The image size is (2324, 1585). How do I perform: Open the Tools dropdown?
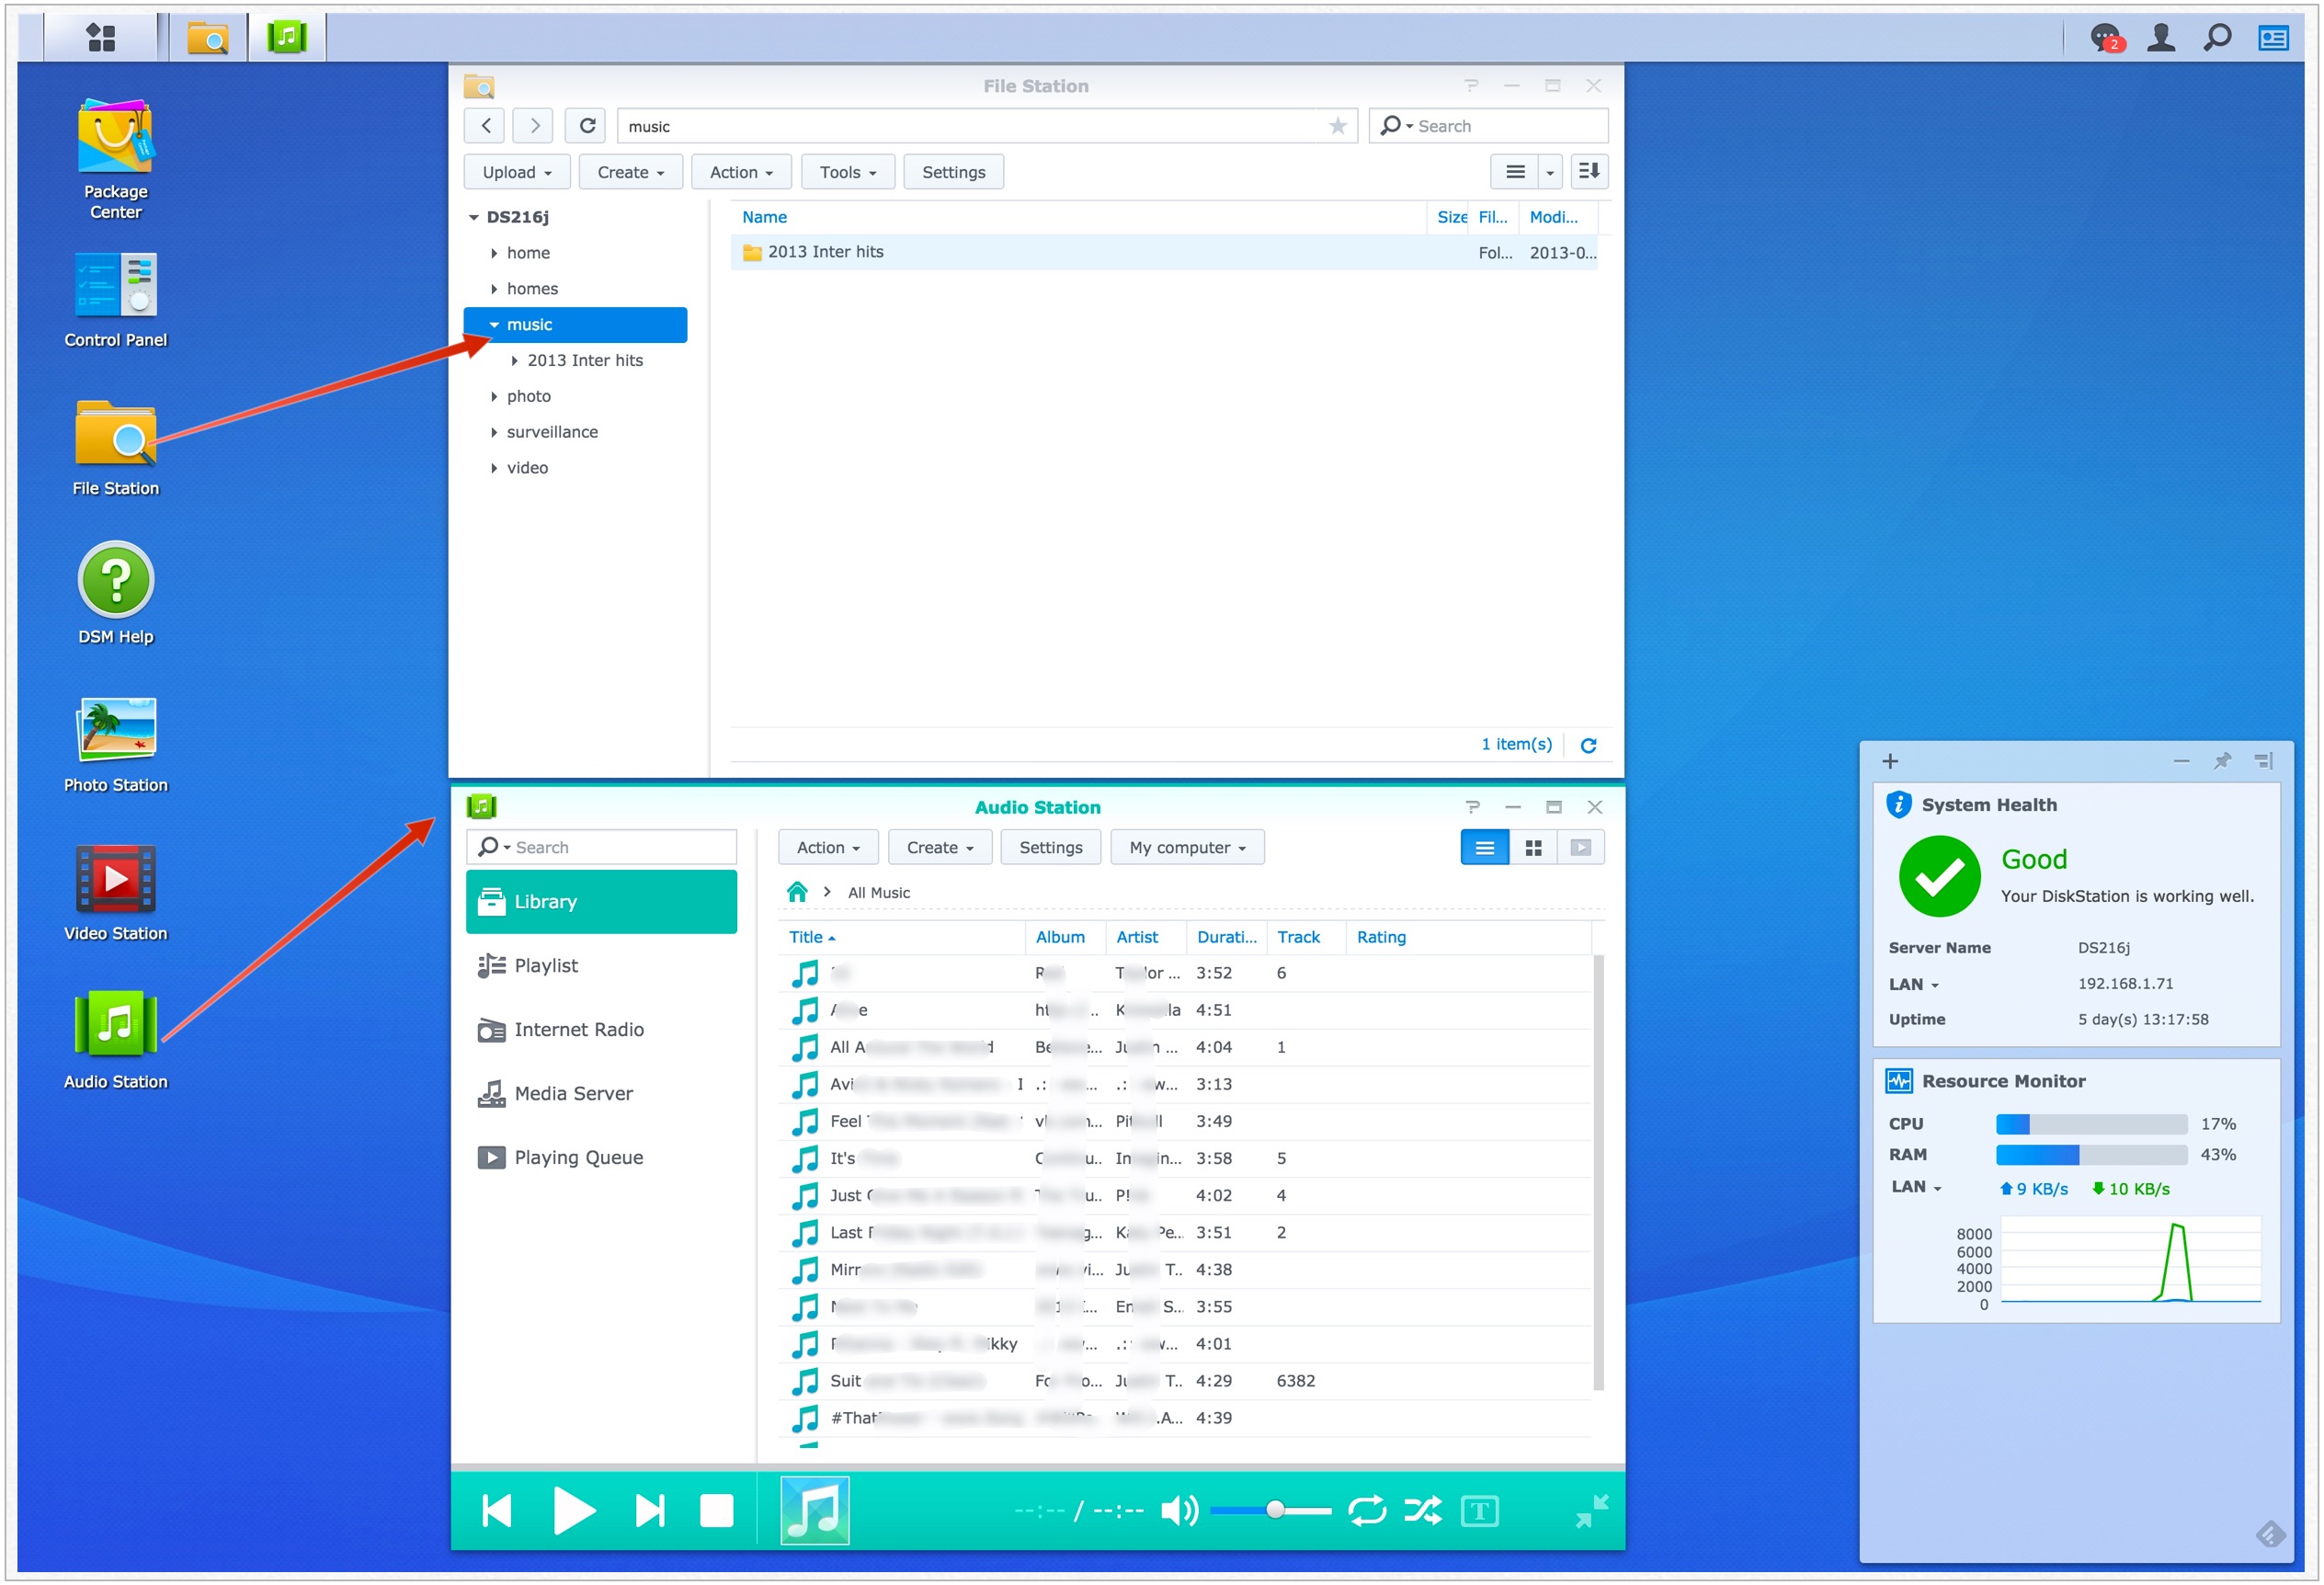tap(848, 172)
